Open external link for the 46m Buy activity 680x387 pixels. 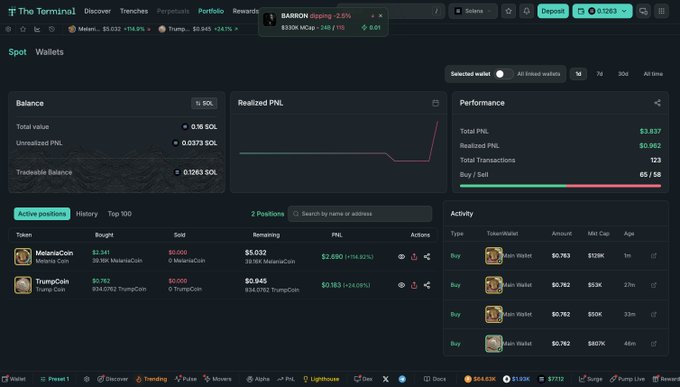(654, 344)
